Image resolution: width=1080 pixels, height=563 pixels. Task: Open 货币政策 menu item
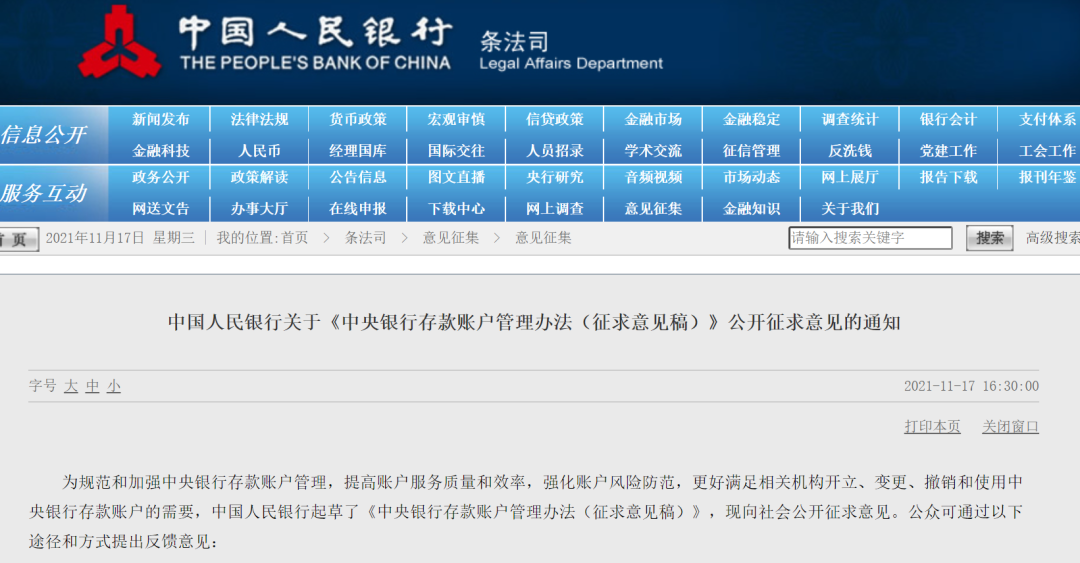point(357,119)
